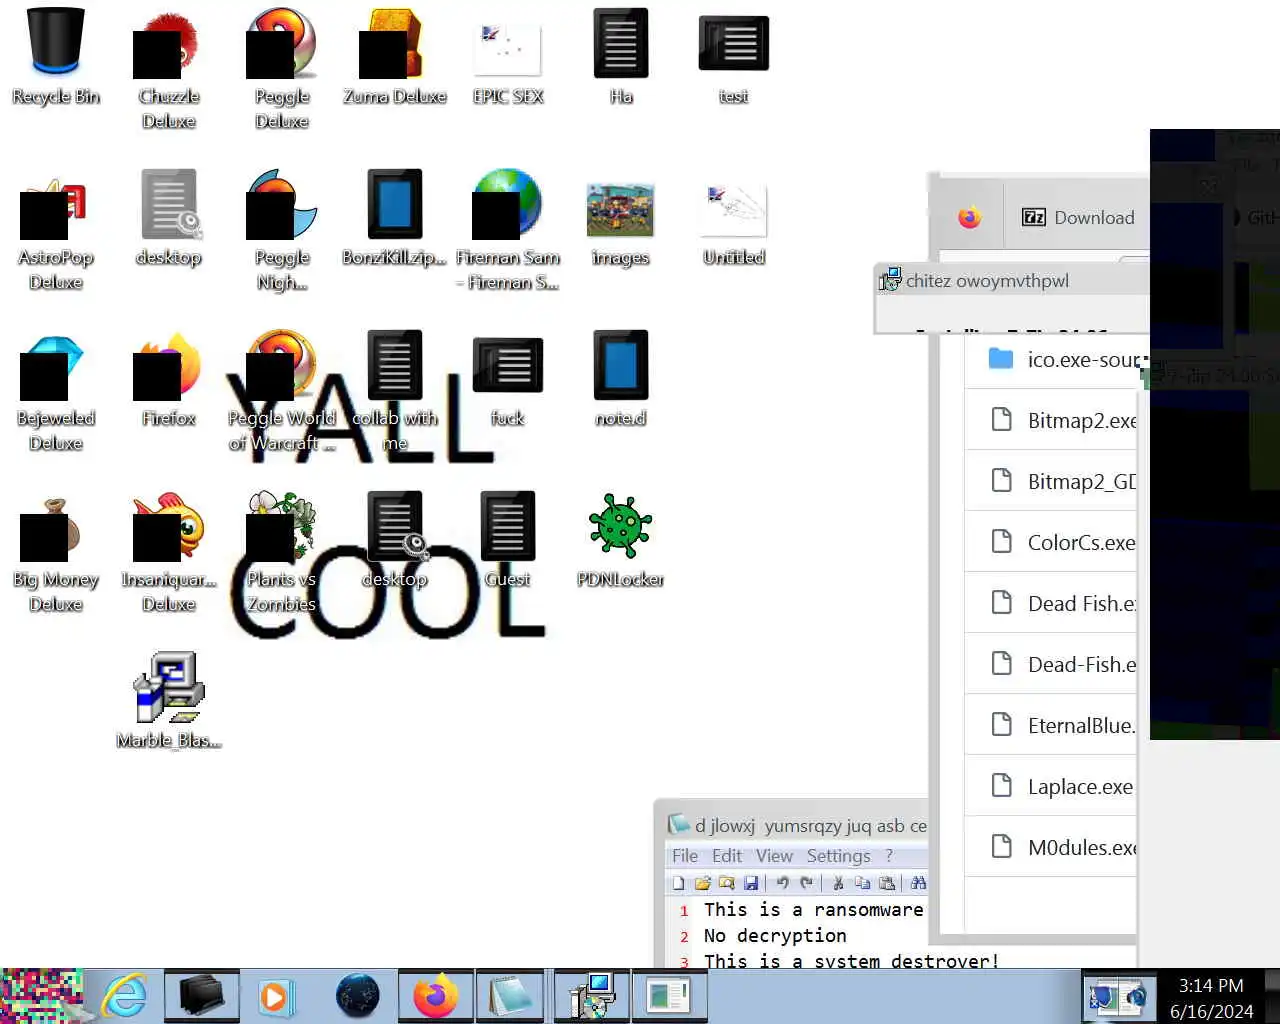Launch Chuzzle Deluxe from the desktop
Screen dimensions: 1280x1024
pyautogui.click(x=169, y=68)
